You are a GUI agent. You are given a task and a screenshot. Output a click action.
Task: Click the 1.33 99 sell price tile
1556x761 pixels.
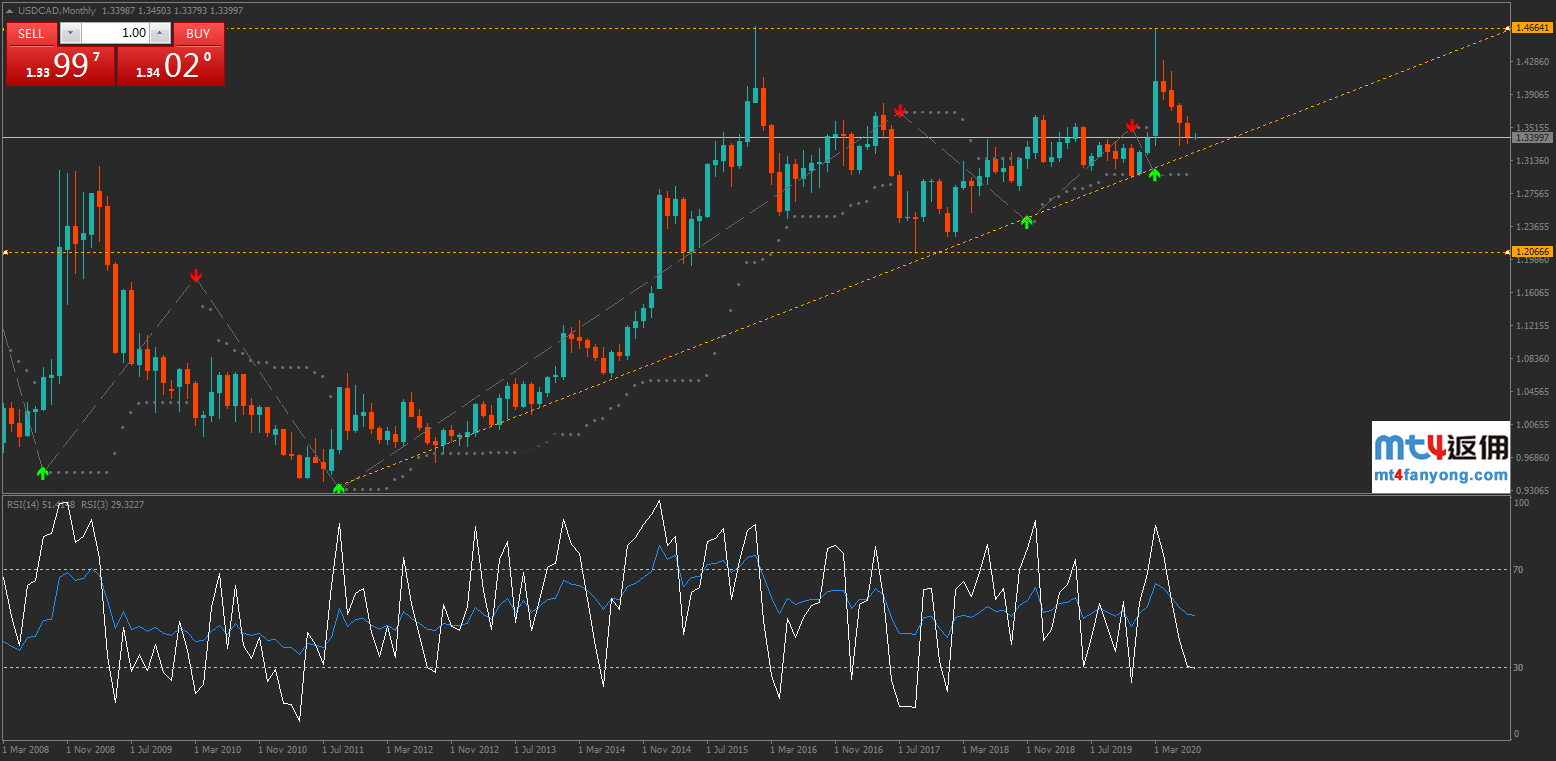point(60,66)
